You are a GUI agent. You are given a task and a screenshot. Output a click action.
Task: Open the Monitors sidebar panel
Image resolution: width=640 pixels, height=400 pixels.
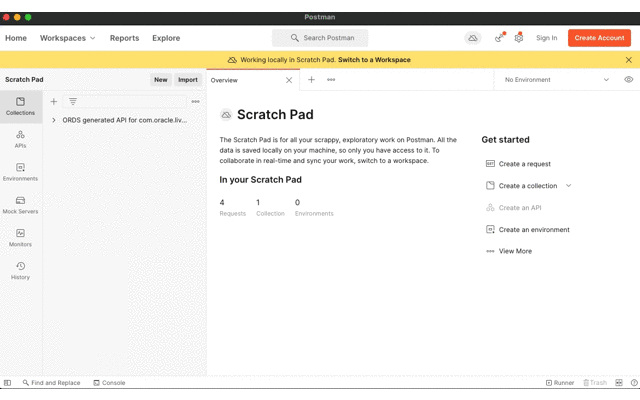20,238
